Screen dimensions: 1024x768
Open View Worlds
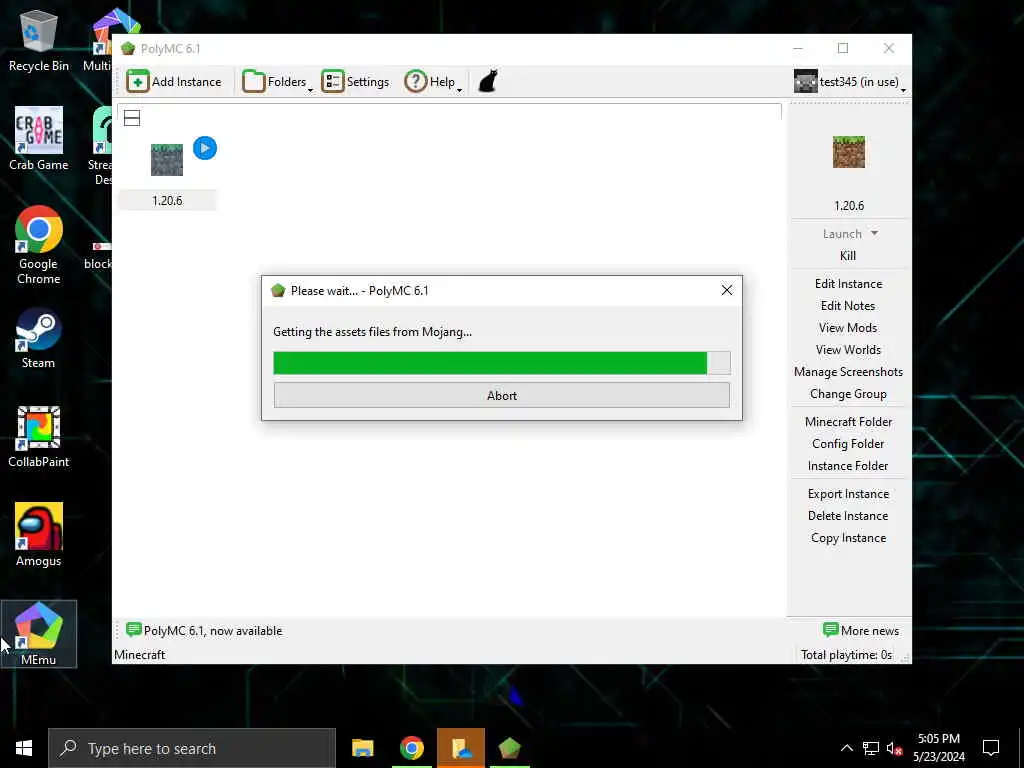point(848,350)
